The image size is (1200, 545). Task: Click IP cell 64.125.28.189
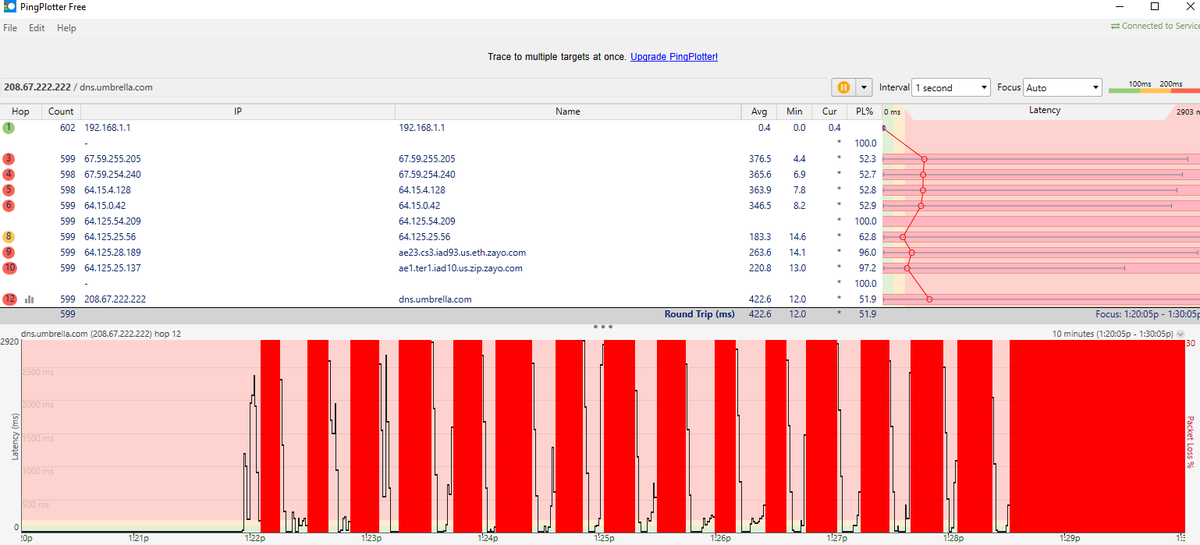pyautogui.click(x=113, y=252)
